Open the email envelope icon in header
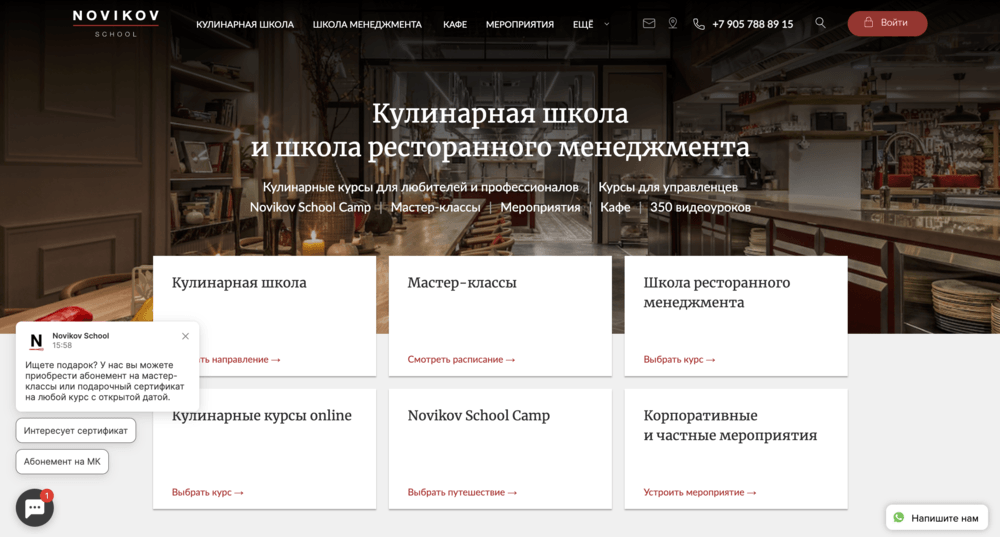1000x537 pixels. pyautogui.click(x=649, y=23)
